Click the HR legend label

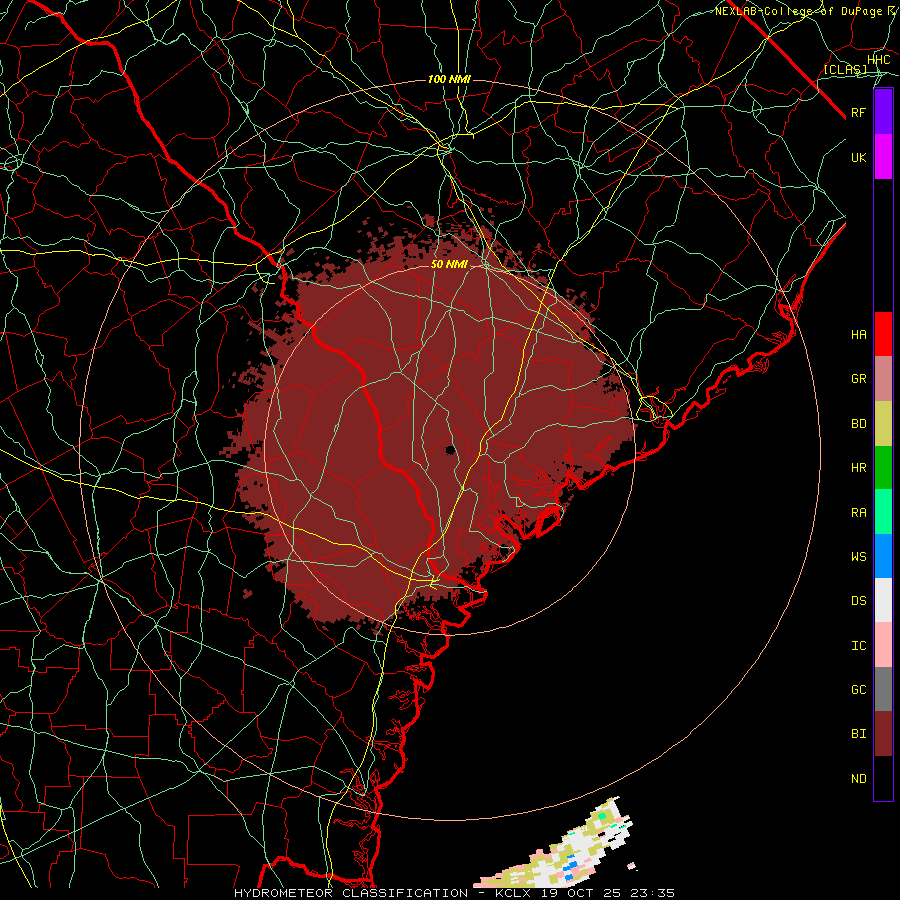(x=858, y=468)
